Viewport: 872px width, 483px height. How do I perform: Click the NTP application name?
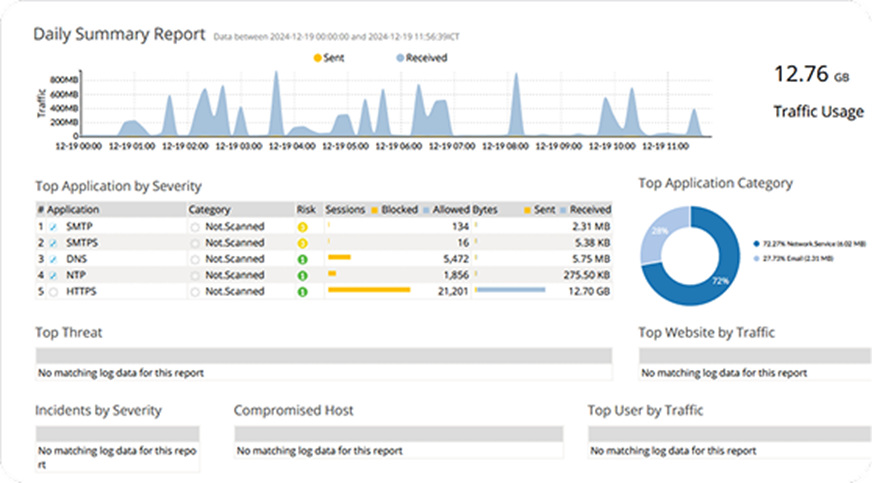tap(76, 275)
